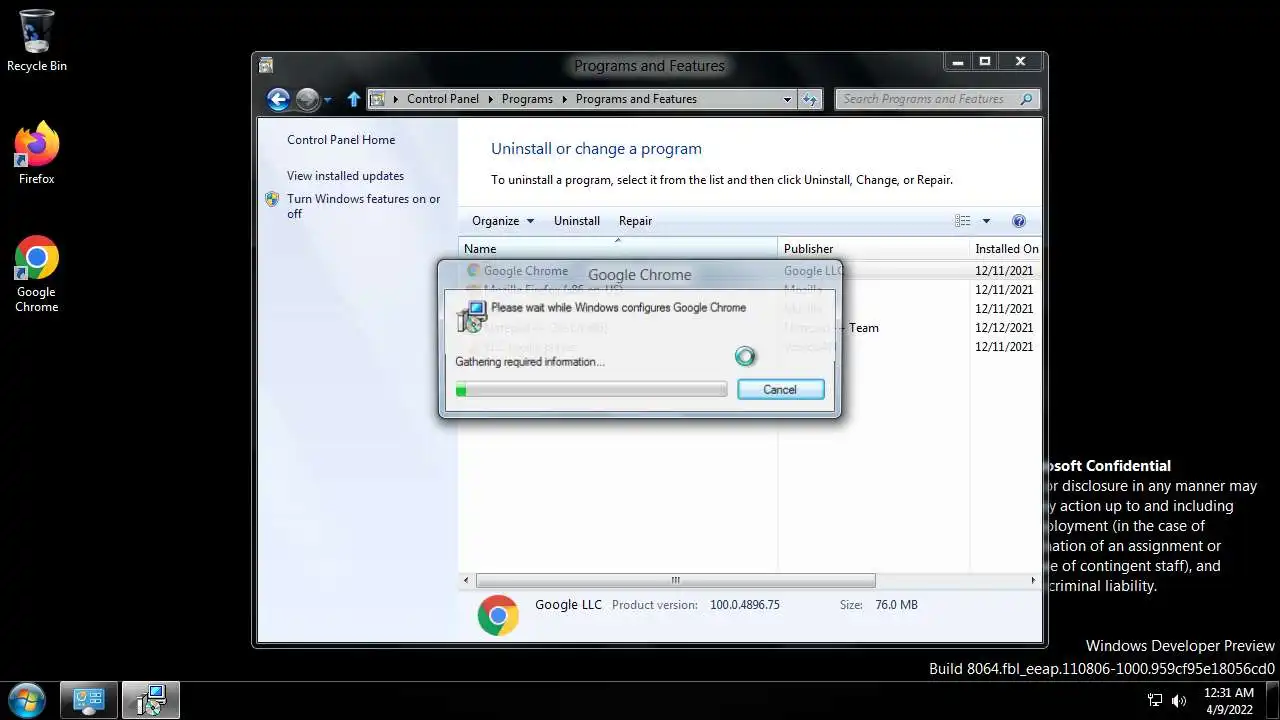Open the recent pages dropdown arrow
The height and width of the screenshot is (720, 1280).
tap(328, 100)
